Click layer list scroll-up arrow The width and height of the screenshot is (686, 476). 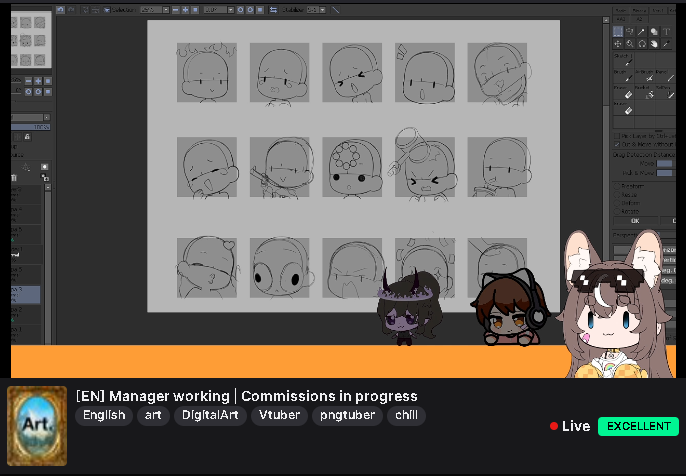coord(47,187)
